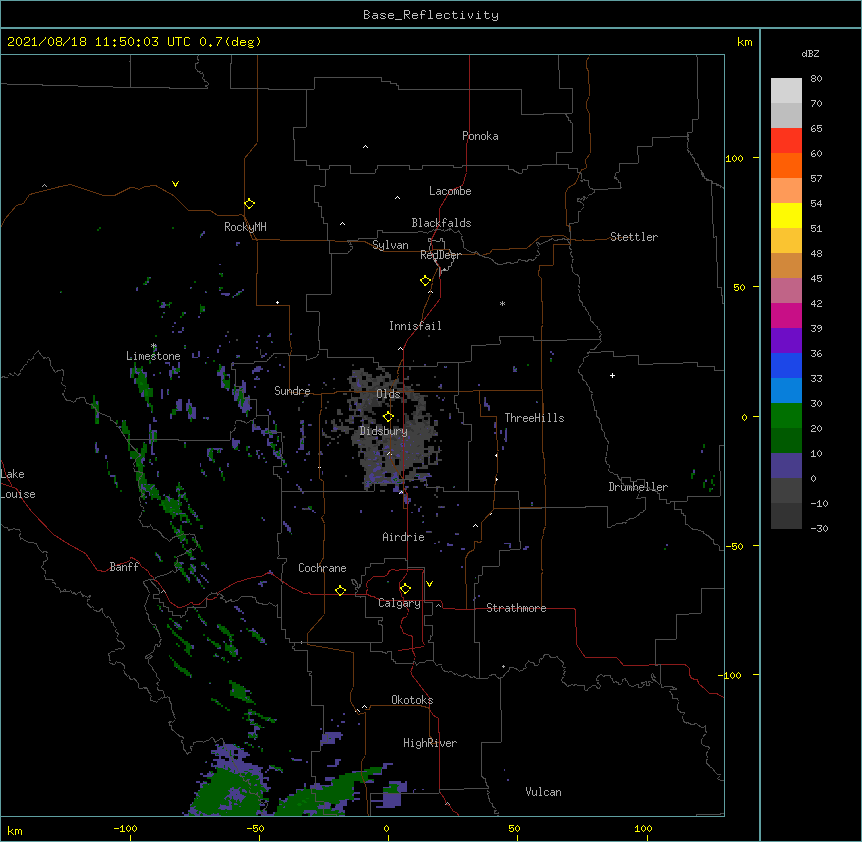Click the Limestone label on the map
Viewport: 862px width, 842px height.
click(153, 356)
